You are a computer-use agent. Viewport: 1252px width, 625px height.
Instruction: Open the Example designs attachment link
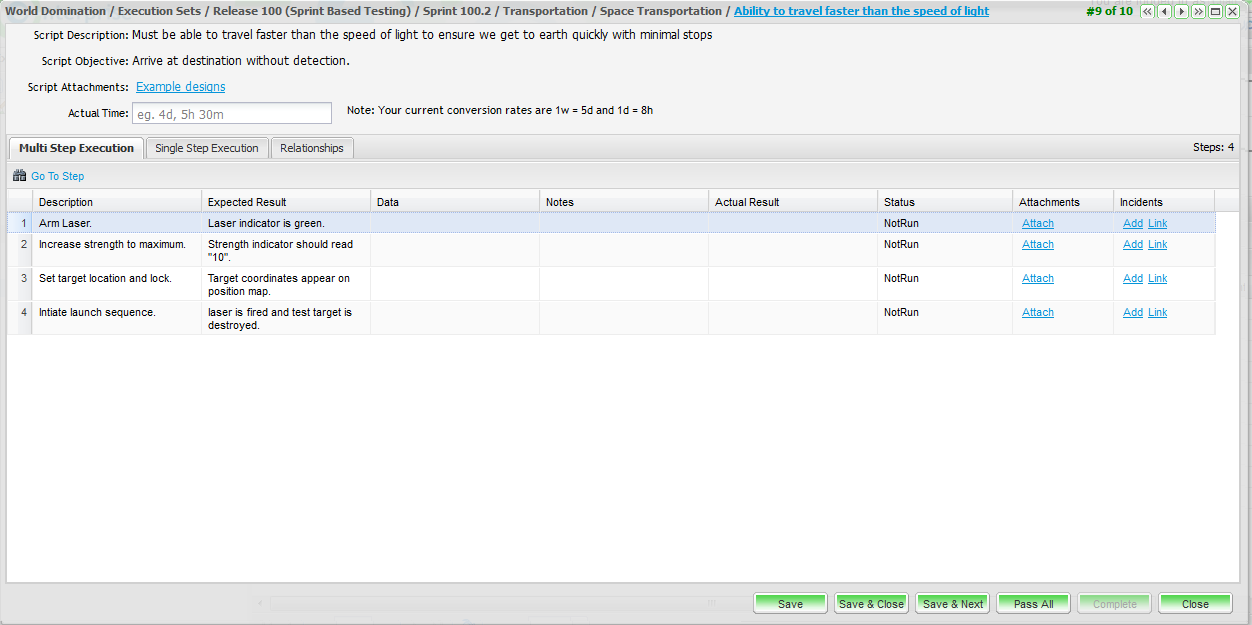(180, 87)
